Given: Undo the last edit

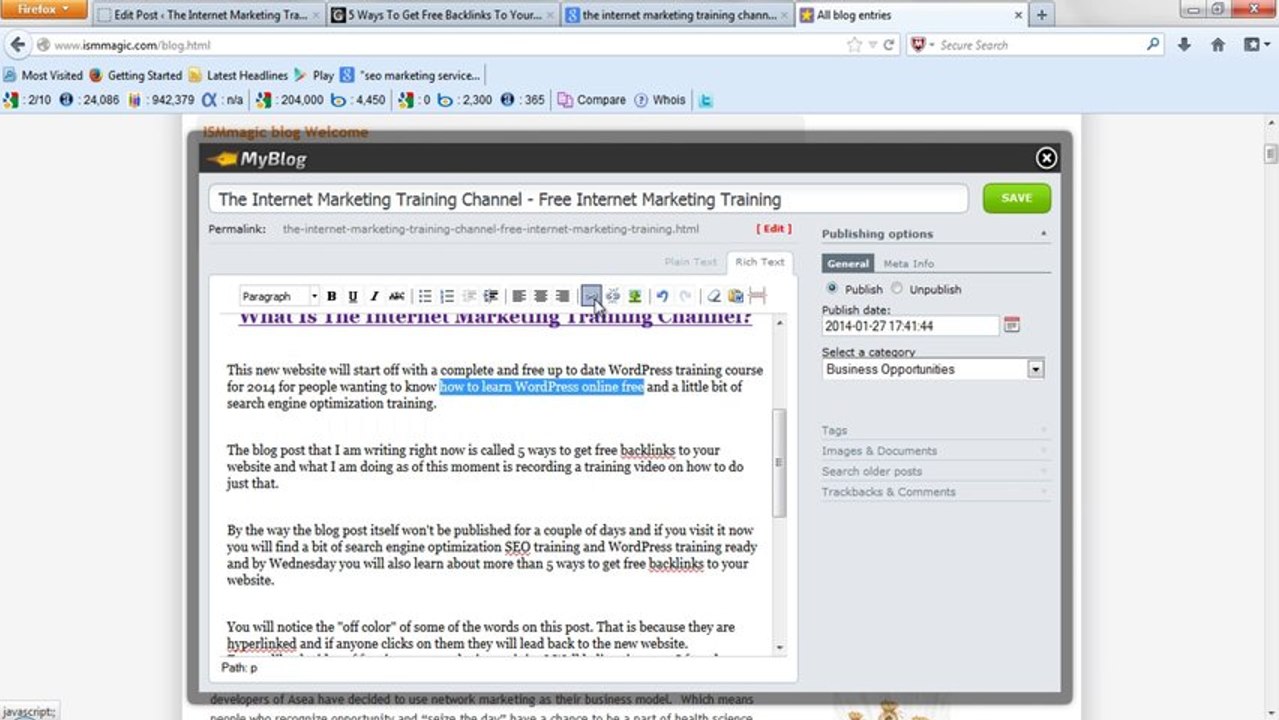Looking at the screenshot, I should coord(662,296).
